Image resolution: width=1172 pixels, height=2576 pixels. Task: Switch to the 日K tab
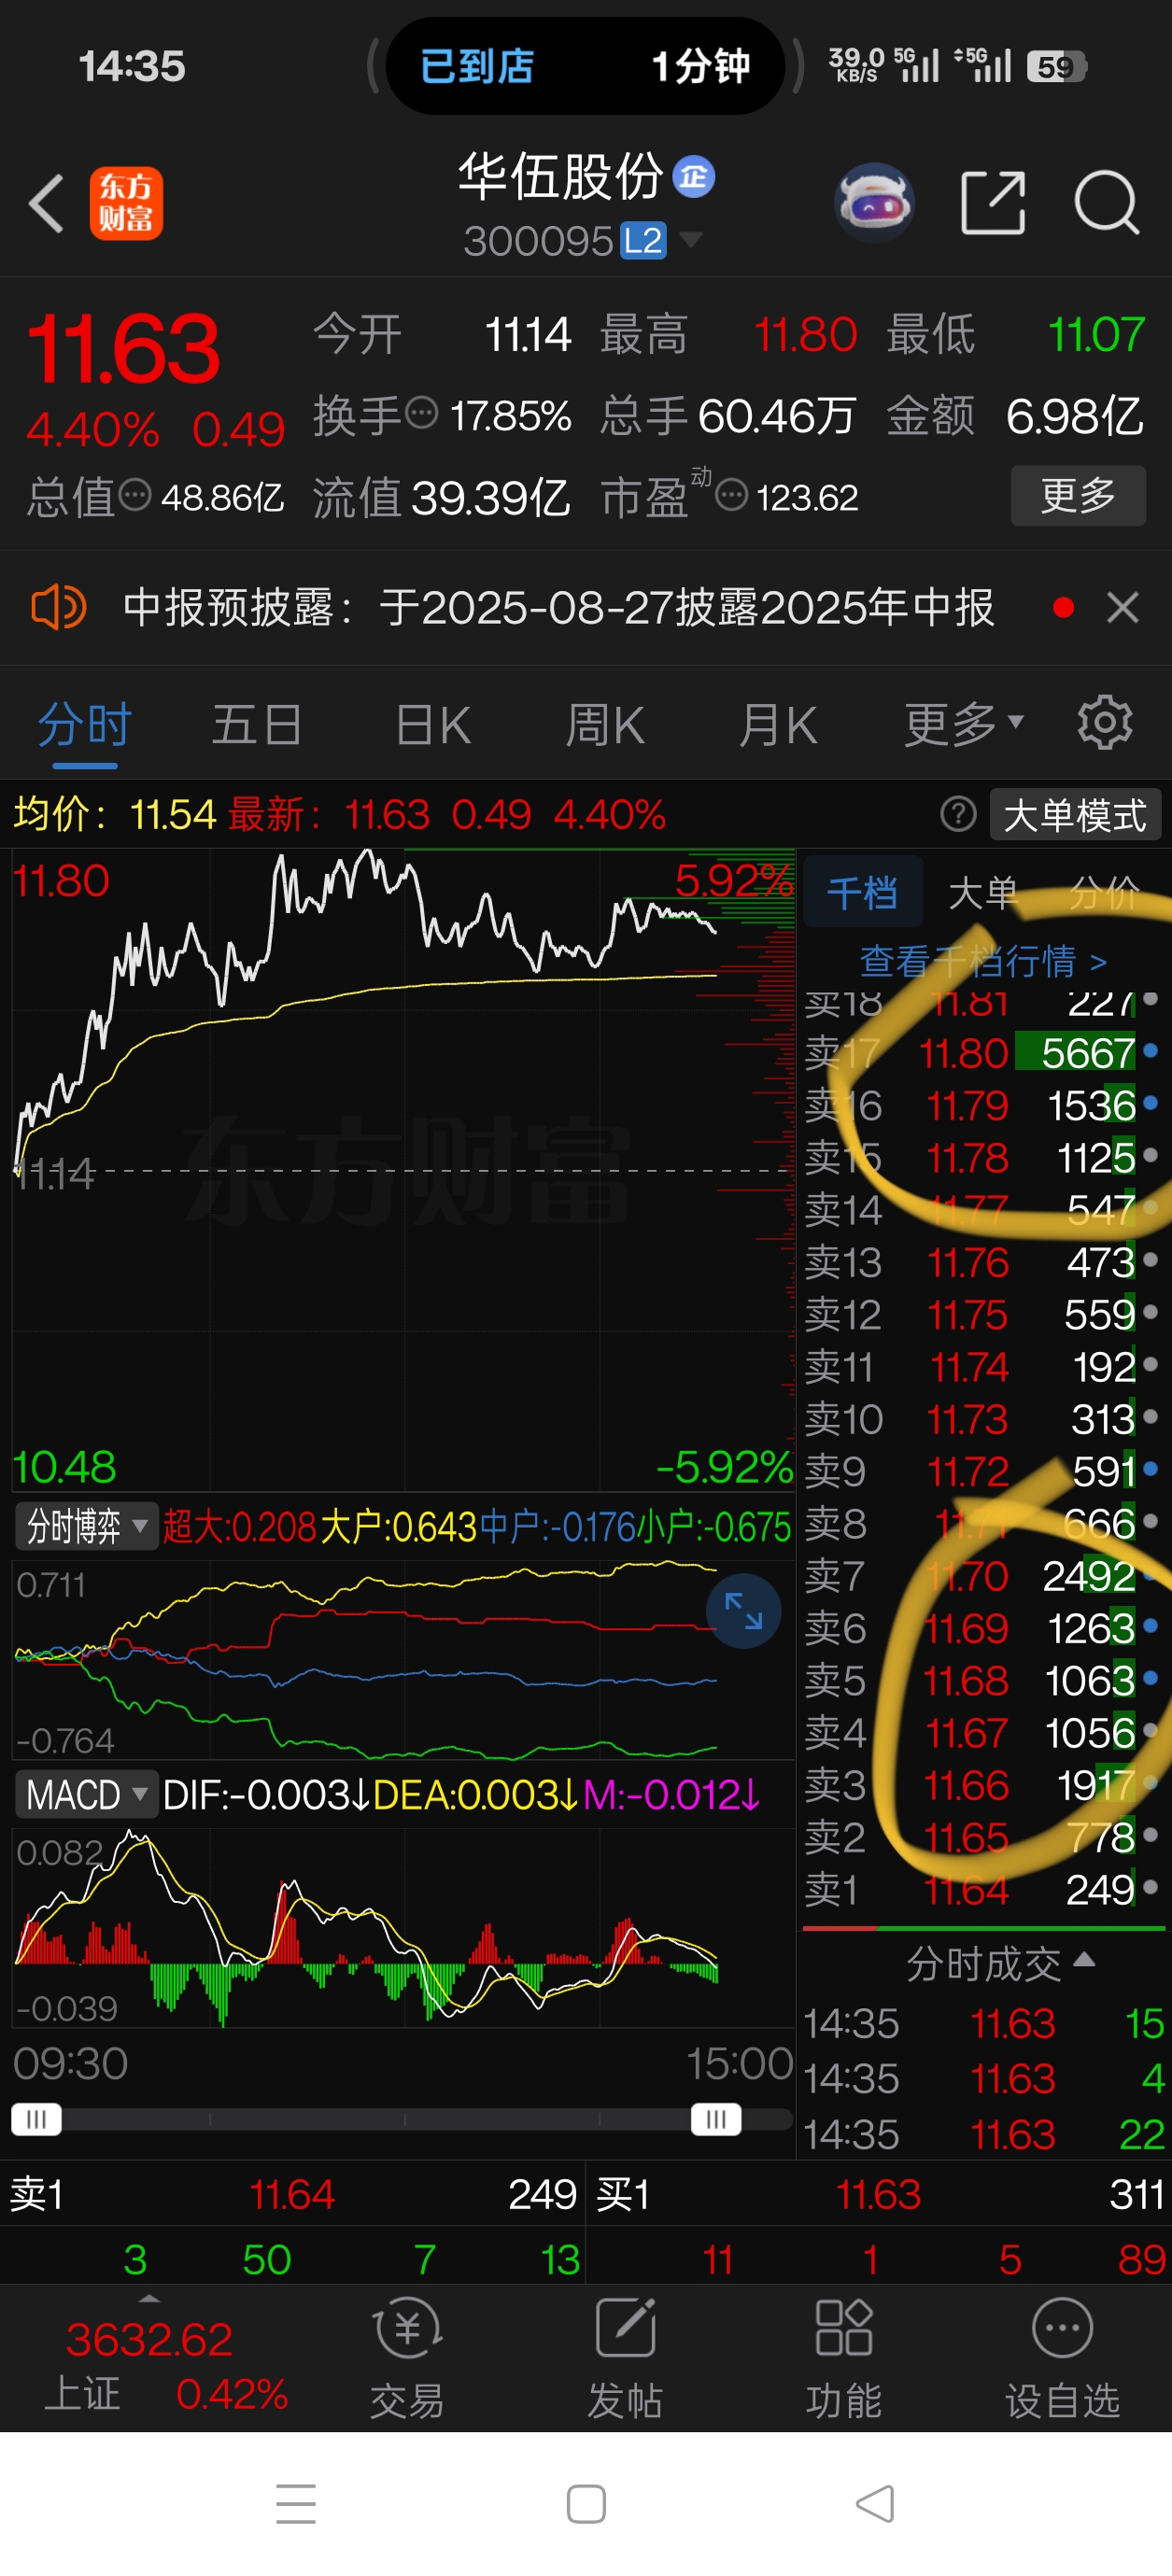432,725
